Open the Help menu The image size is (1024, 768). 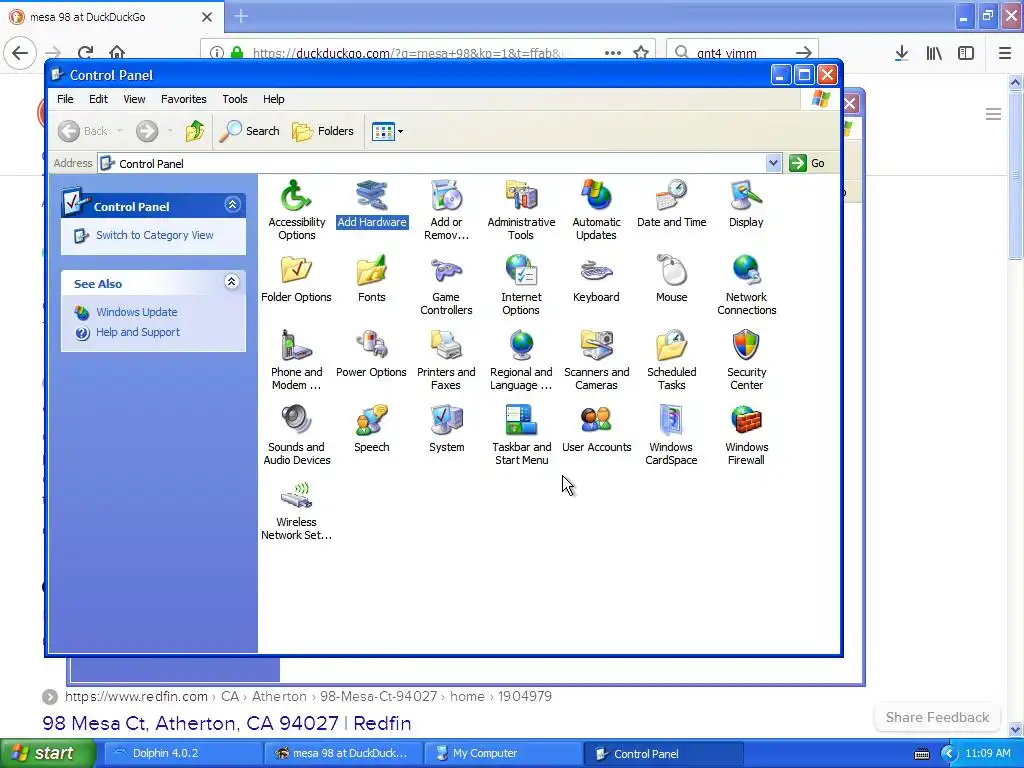pos(274,99)
